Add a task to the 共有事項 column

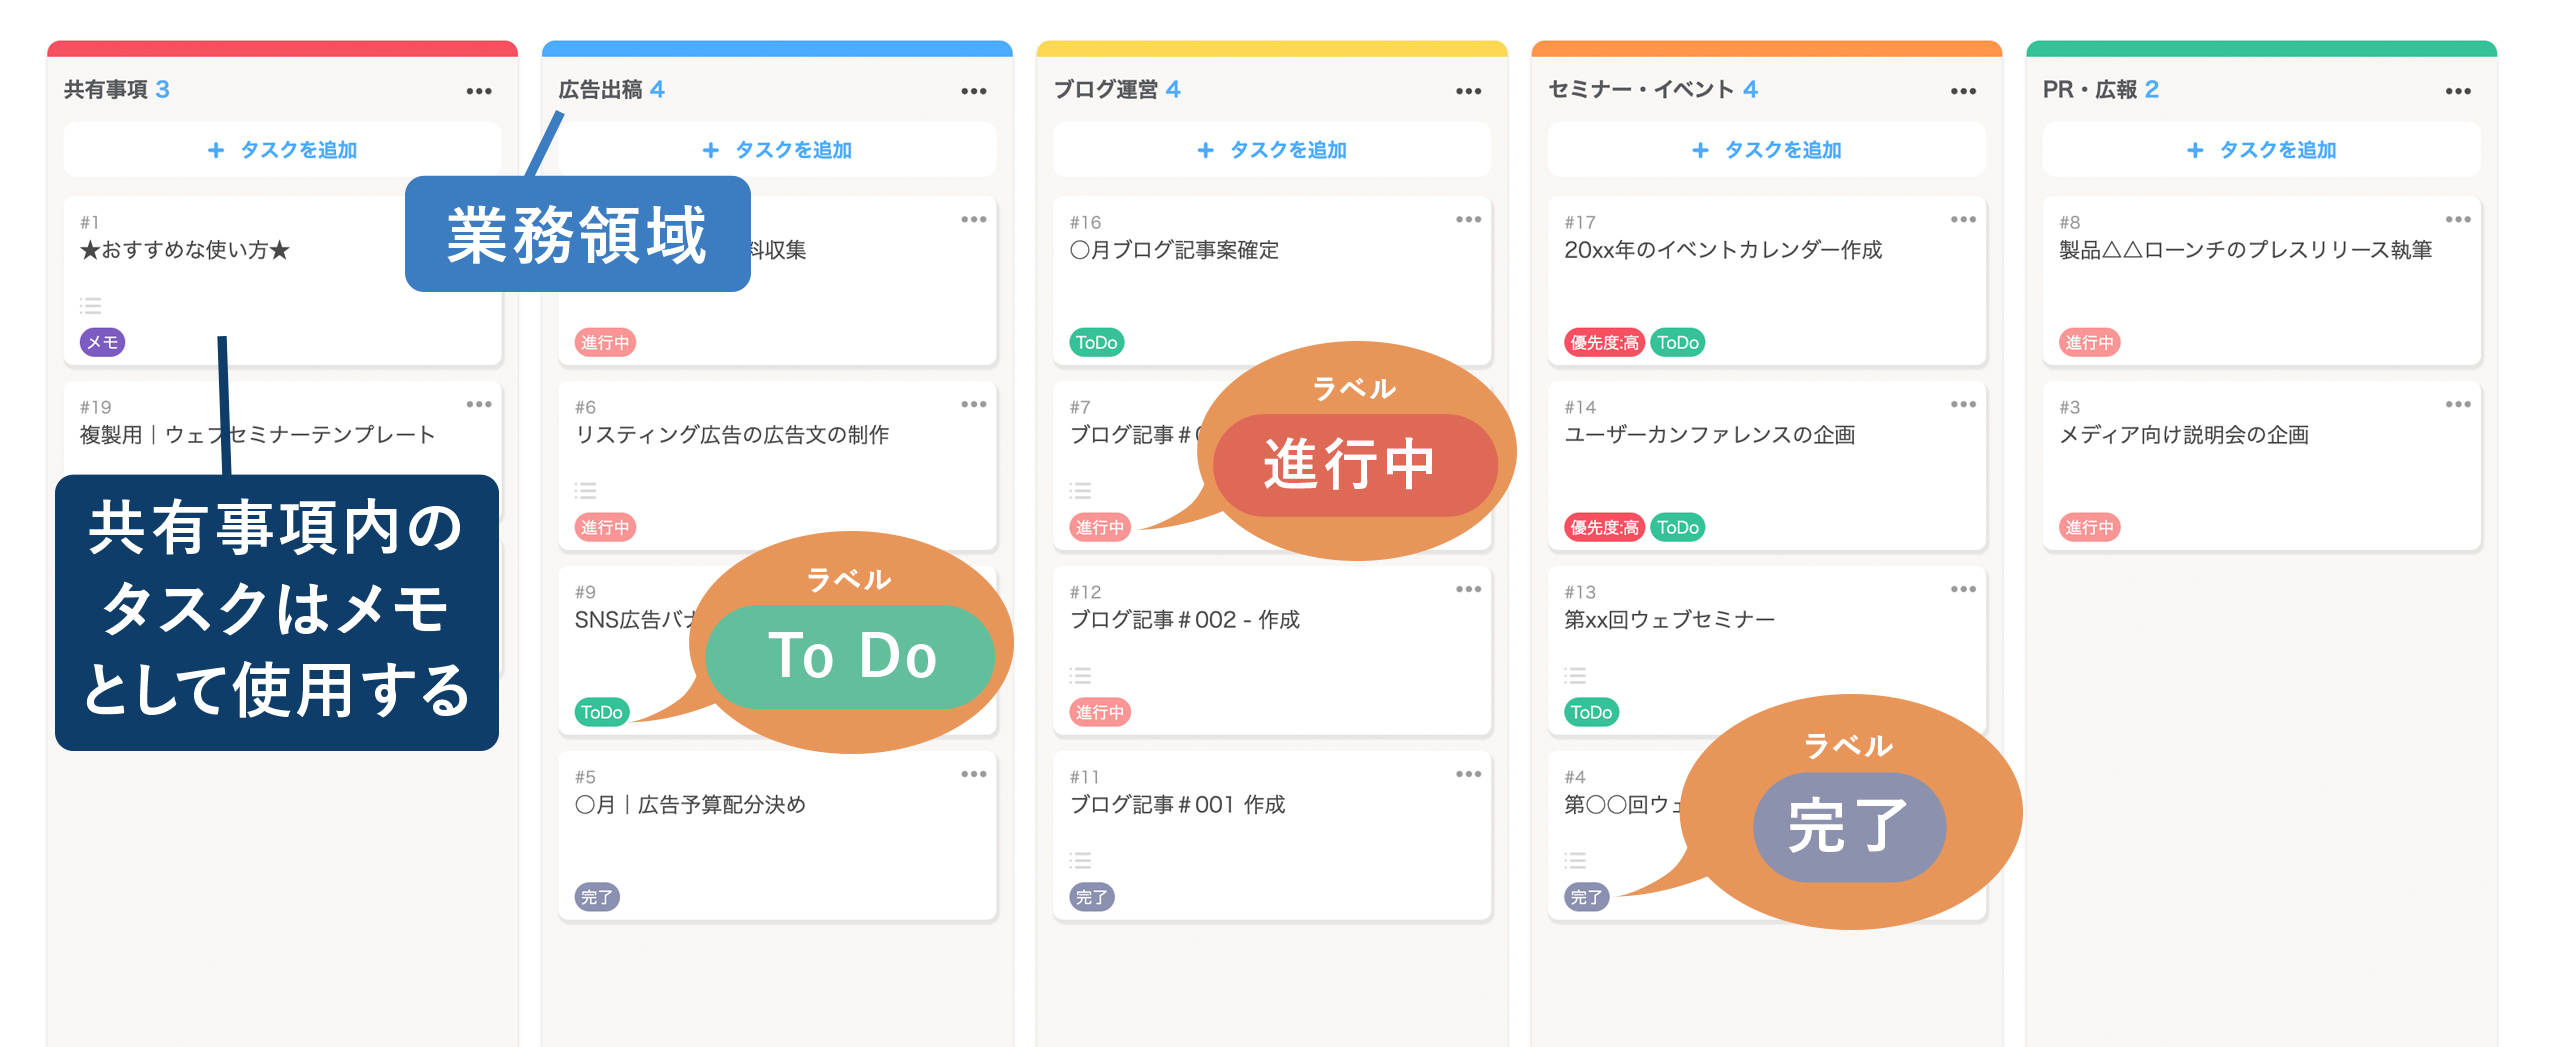[x=282, y=150]
